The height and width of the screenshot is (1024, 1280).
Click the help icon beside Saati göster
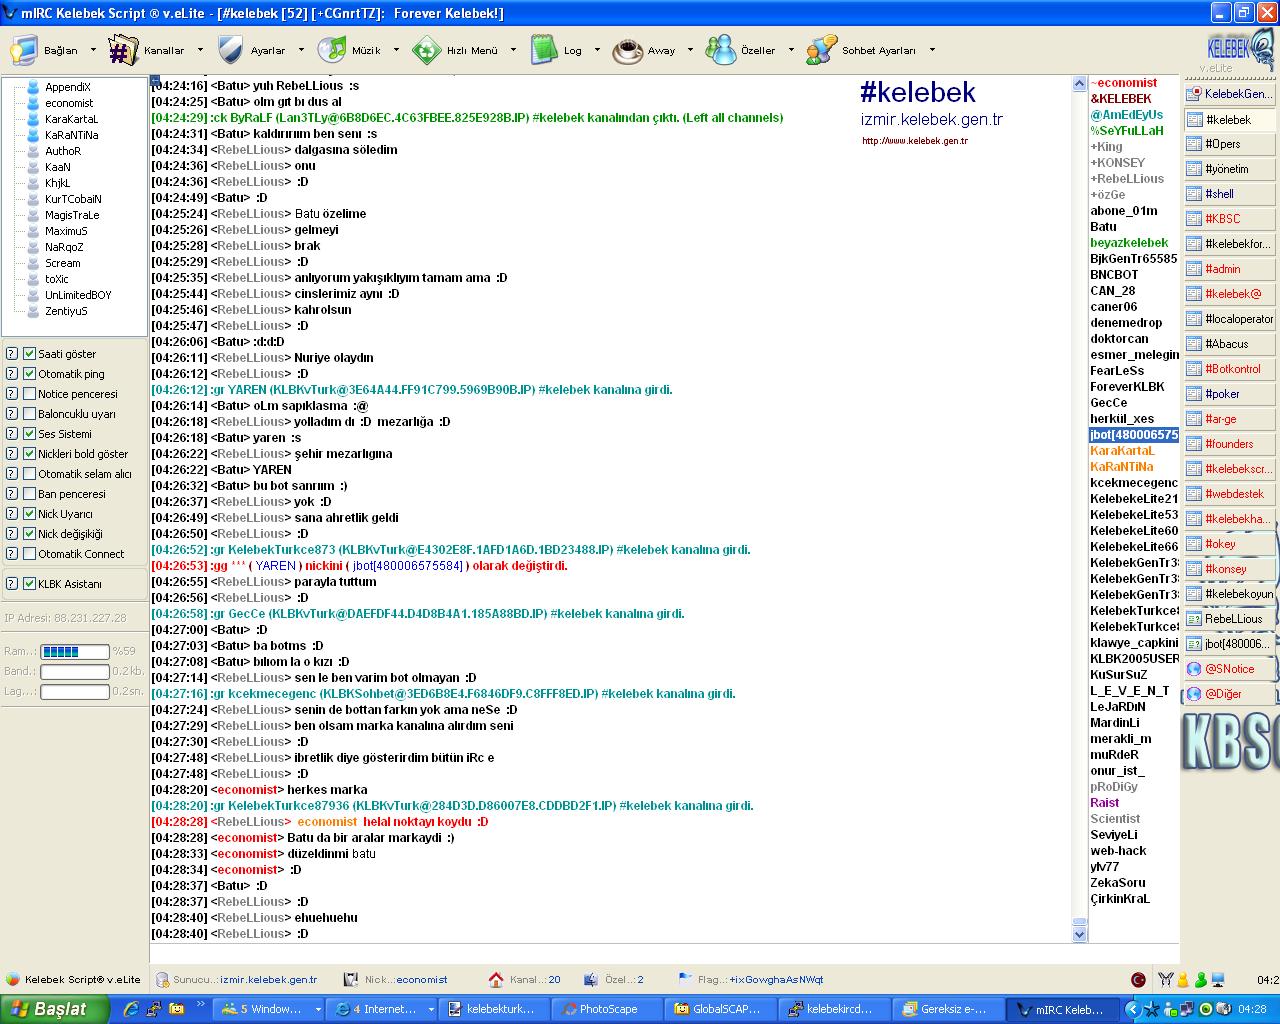point(12,354)
